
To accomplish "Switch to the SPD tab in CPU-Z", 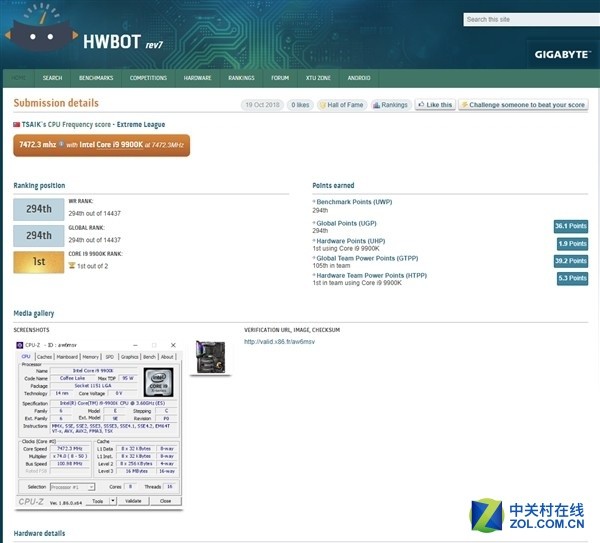I will pyautogui.click(x=110, y=357).
